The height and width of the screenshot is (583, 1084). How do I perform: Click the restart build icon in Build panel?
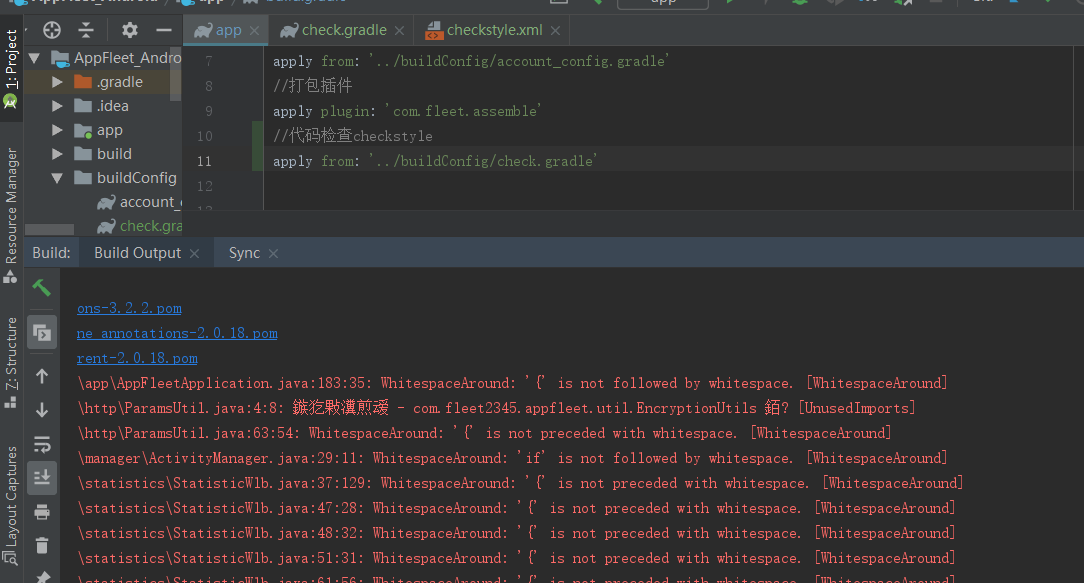point(42,333)
